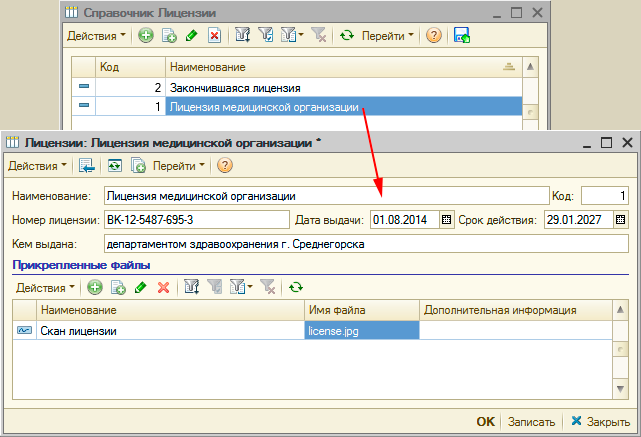Screen dimensions: 641x437
Task: Click red delete mark in Справочник Лицензии toolbar
Action: pos(213,36)
